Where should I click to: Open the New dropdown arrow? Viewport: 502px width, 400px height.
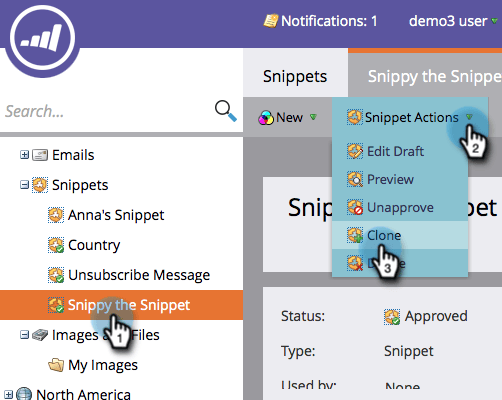313,117
